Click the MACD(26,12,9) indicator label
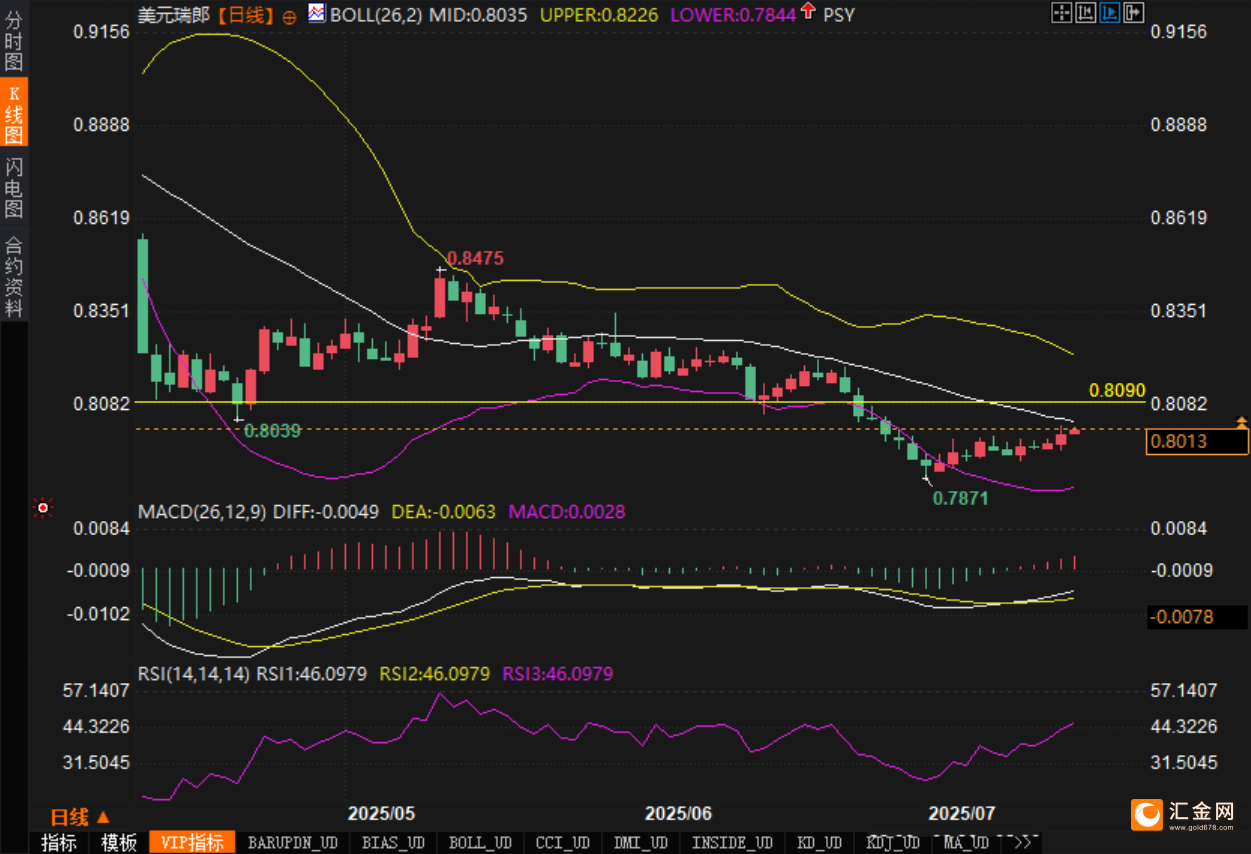The width and height of the screenshot is (1251, 854). 202,511
